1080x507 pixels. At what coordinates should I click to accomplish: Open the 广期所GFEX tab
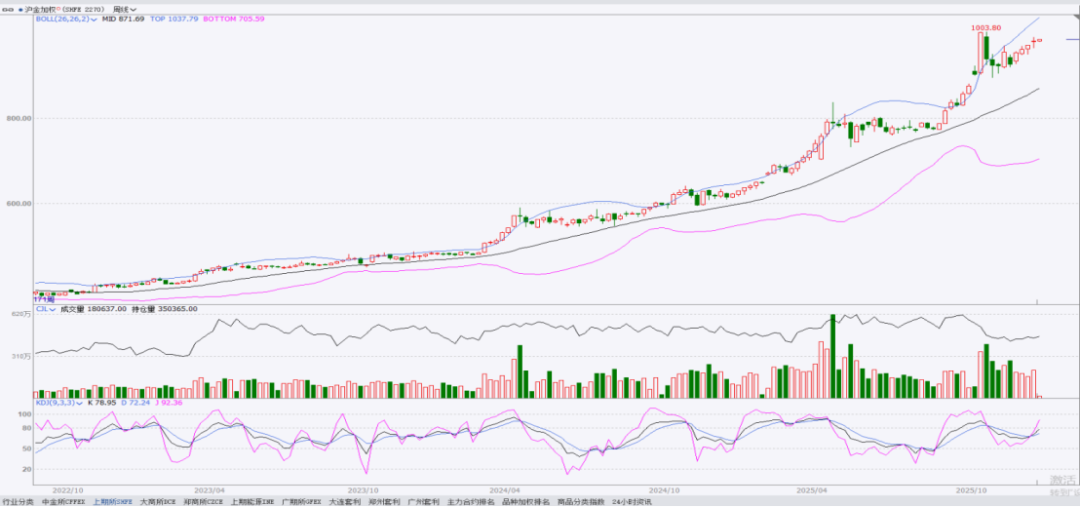coord(302,502)
